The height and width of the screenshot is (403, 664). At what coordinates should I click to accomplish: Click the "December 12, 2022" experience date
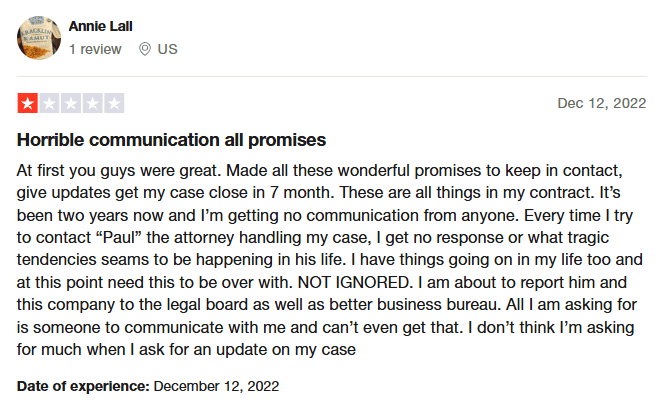tap(217, 385)
